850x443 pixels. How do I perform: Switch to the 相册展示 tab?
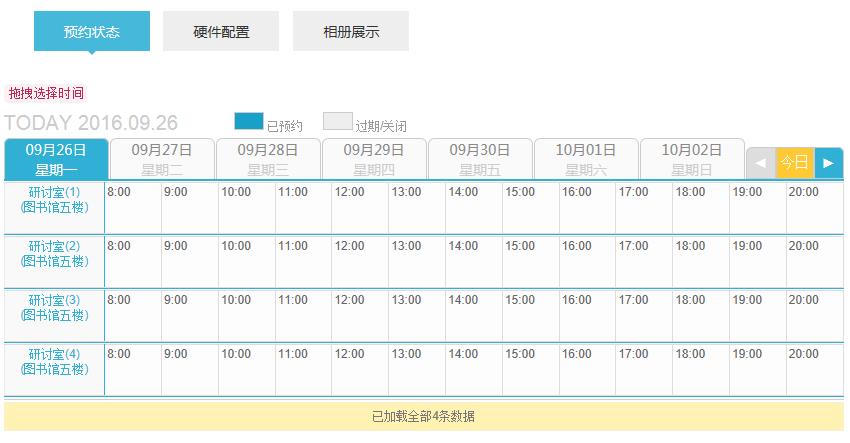(x=351, y=31)
